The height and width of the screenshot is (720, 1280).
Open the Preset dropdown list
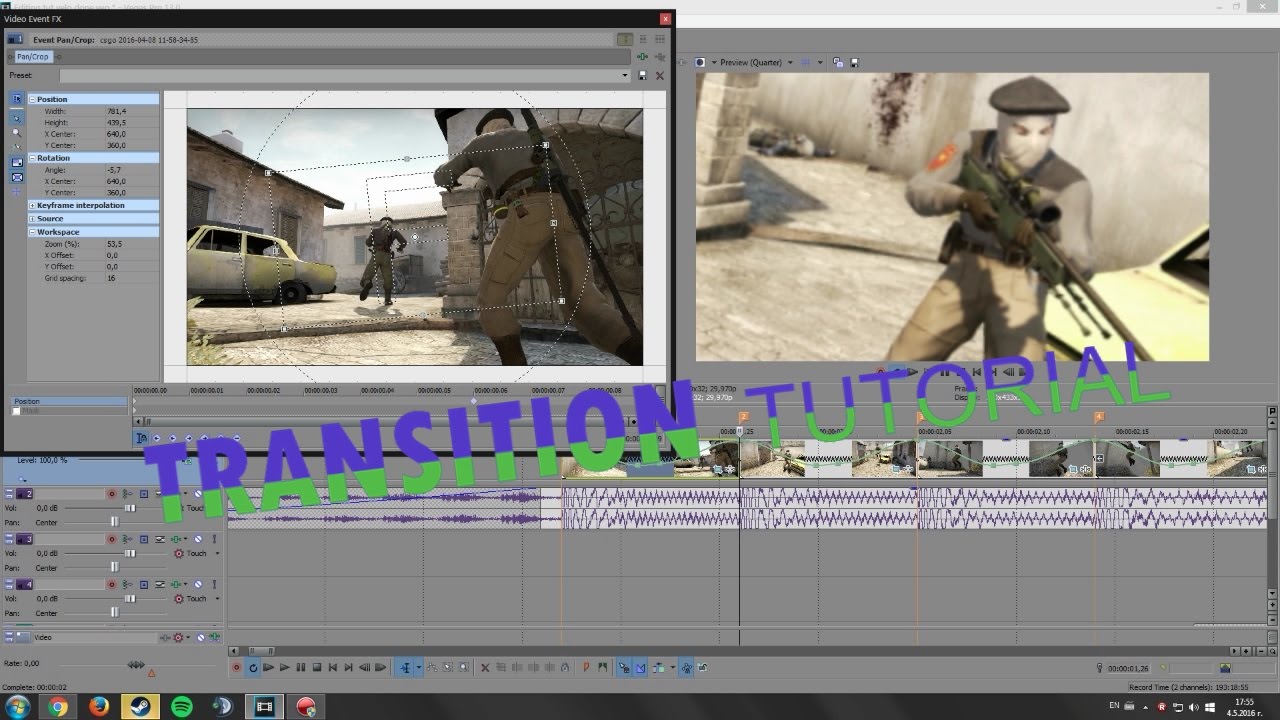[x=625, y=75]
